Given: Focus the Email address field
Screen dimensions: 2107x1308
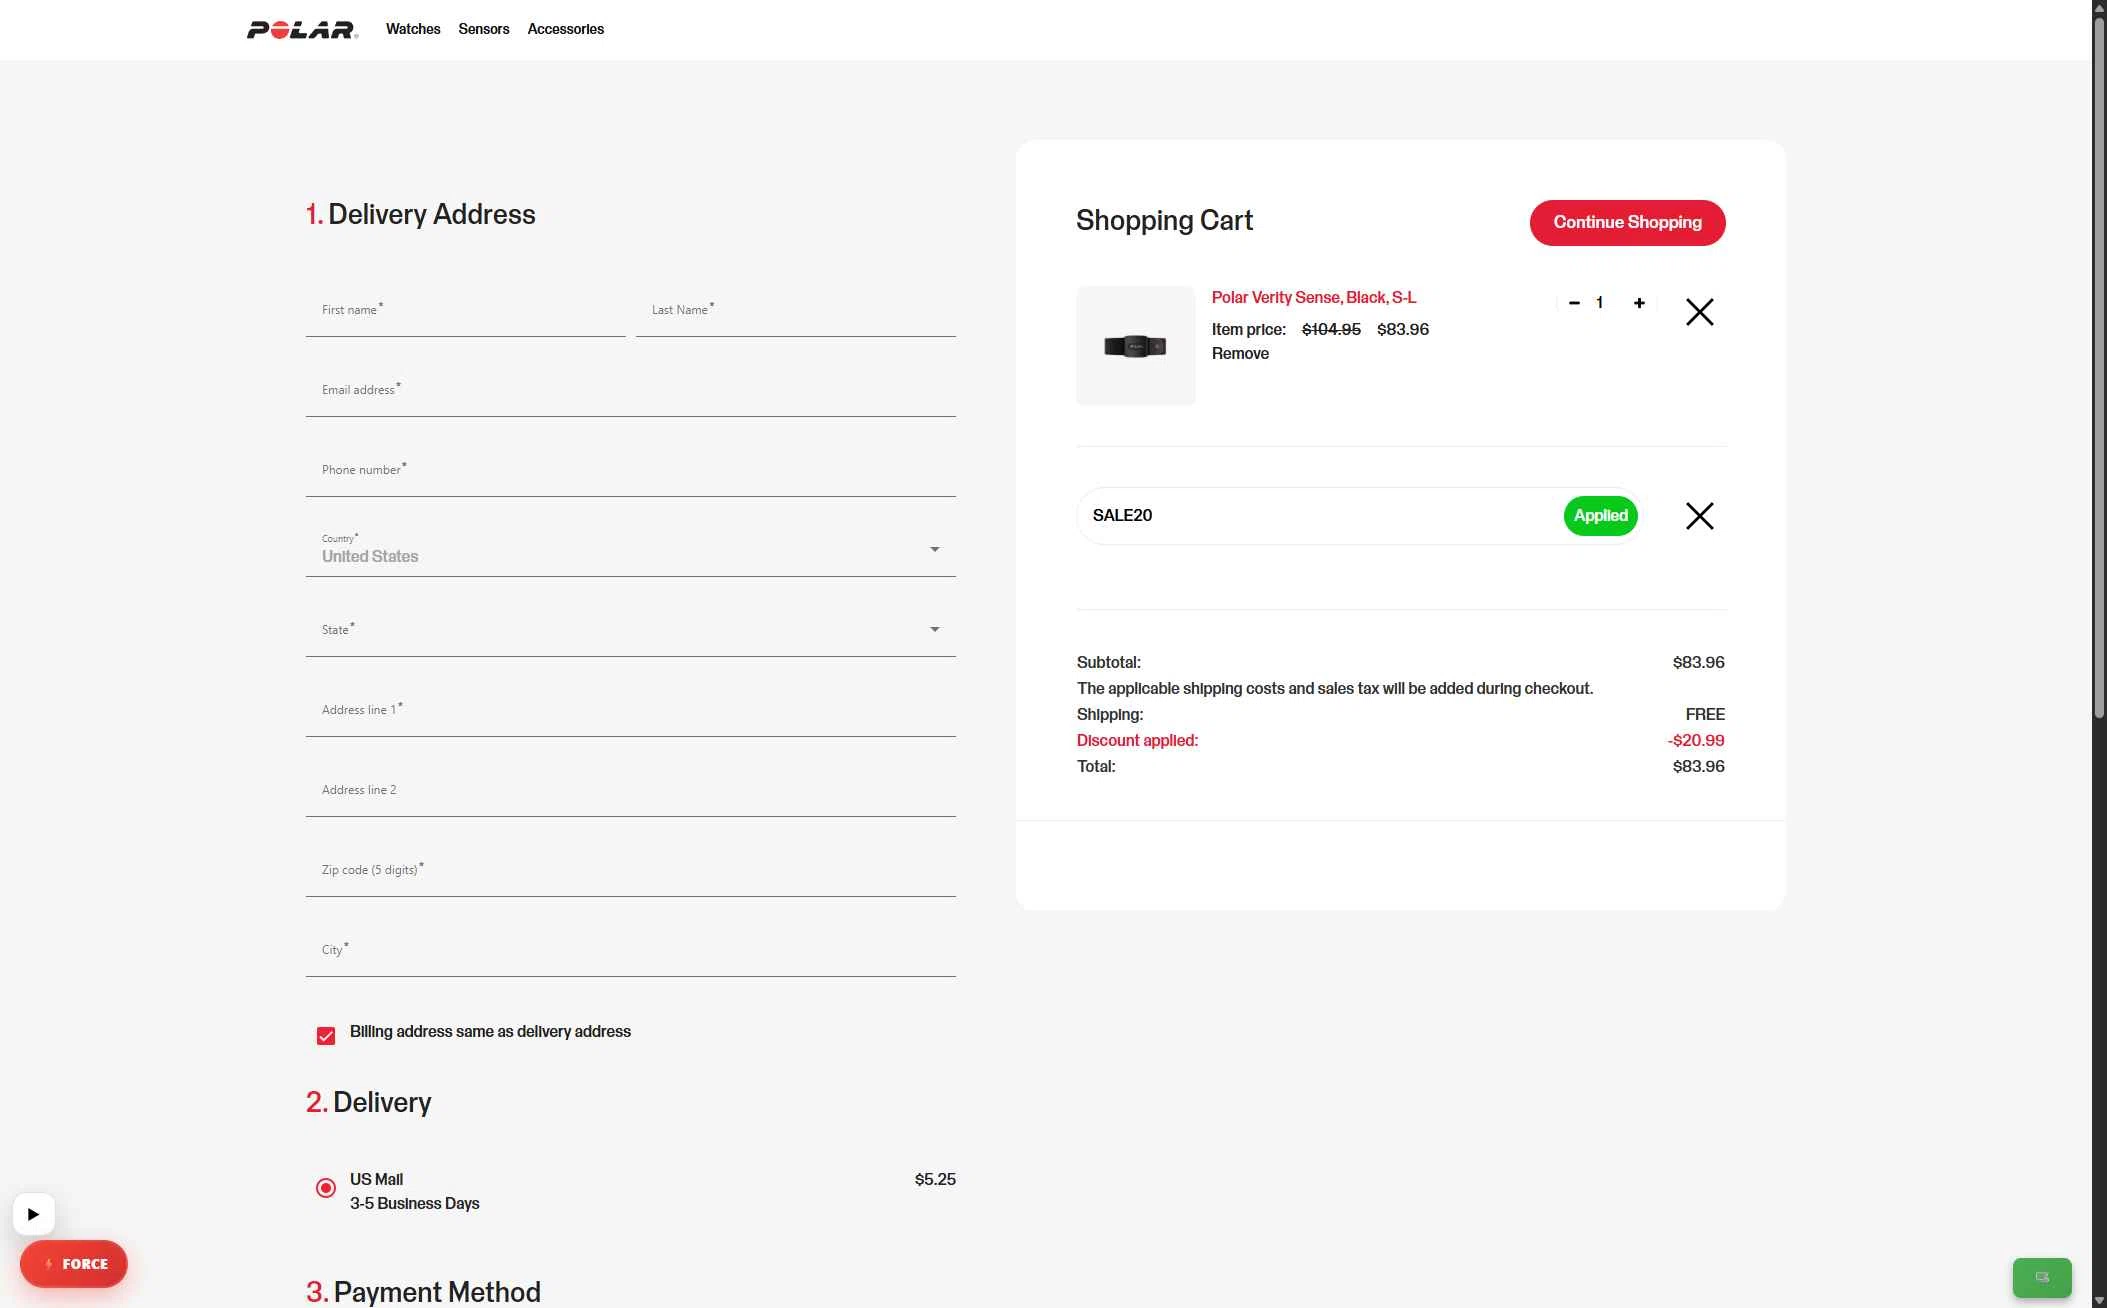Looking at the screenshot, I should (x=631, y=391).
